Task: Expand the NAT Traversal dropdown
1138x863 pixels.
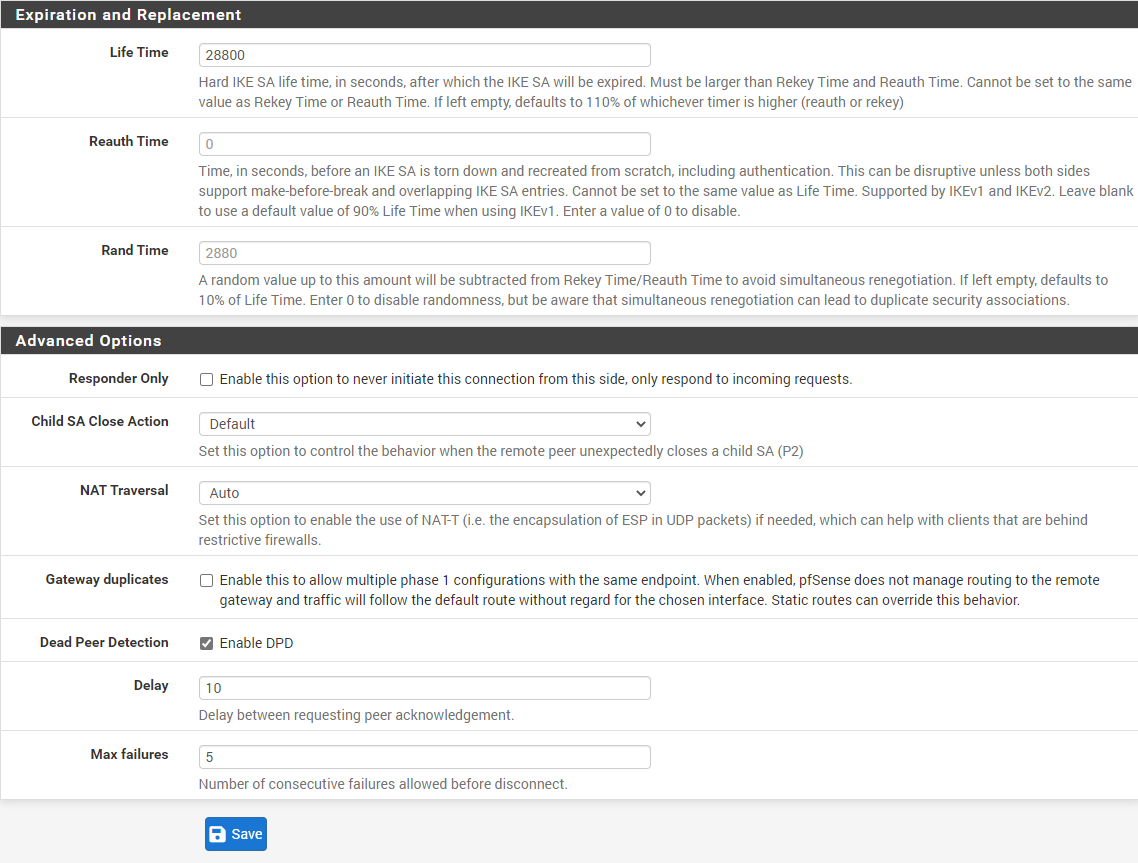Action: [x=424, y=493]
